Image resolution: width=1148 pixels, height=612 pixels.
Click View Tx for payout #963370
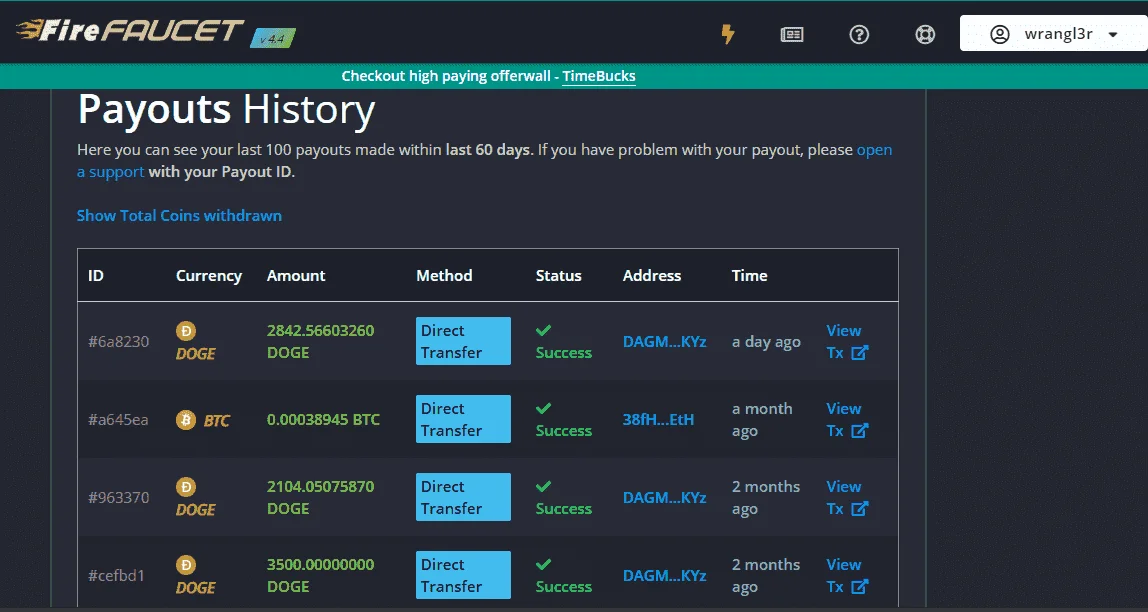pyautogui.click(x=847, y=498)
